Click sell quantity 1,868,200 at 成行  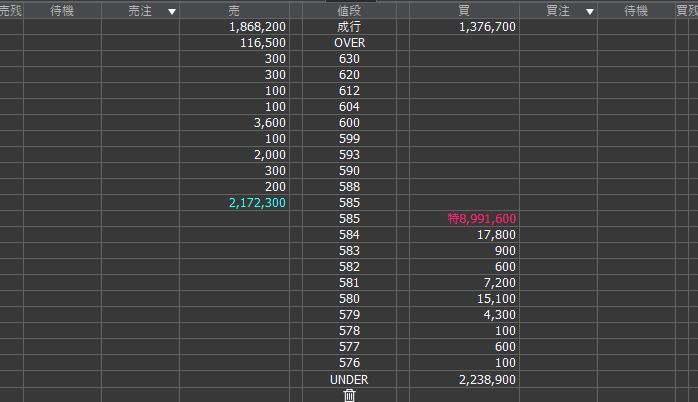(257, 27)
